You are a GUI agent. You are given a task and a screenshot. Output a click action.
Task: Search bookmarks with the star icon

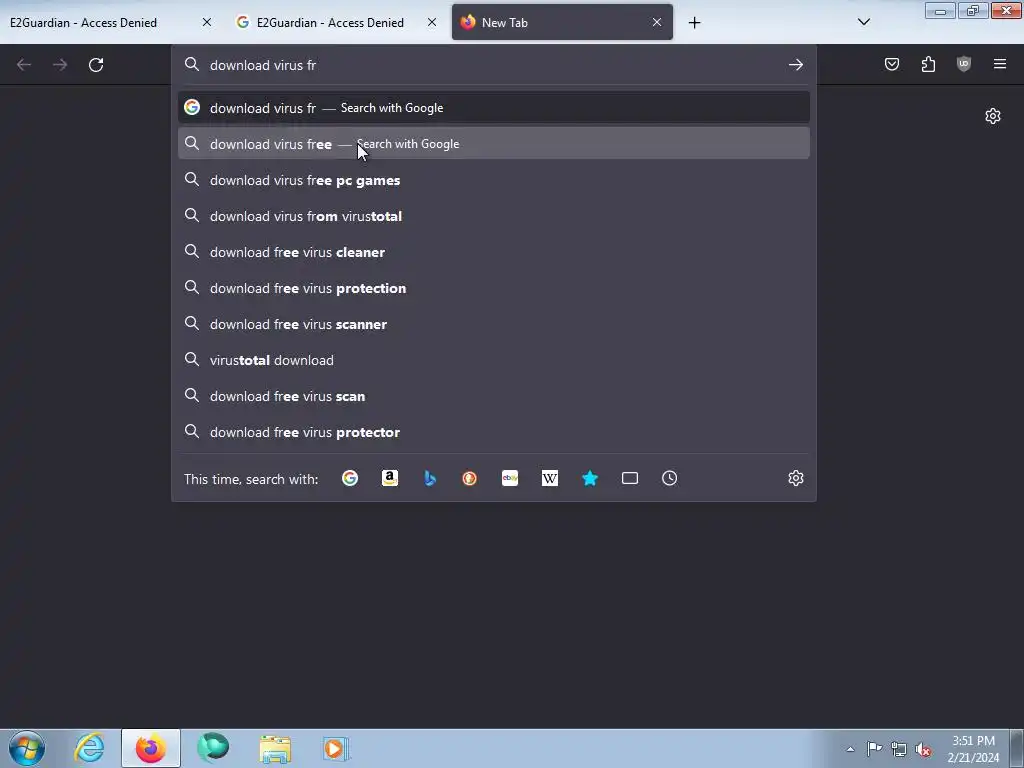click(590, 479)
